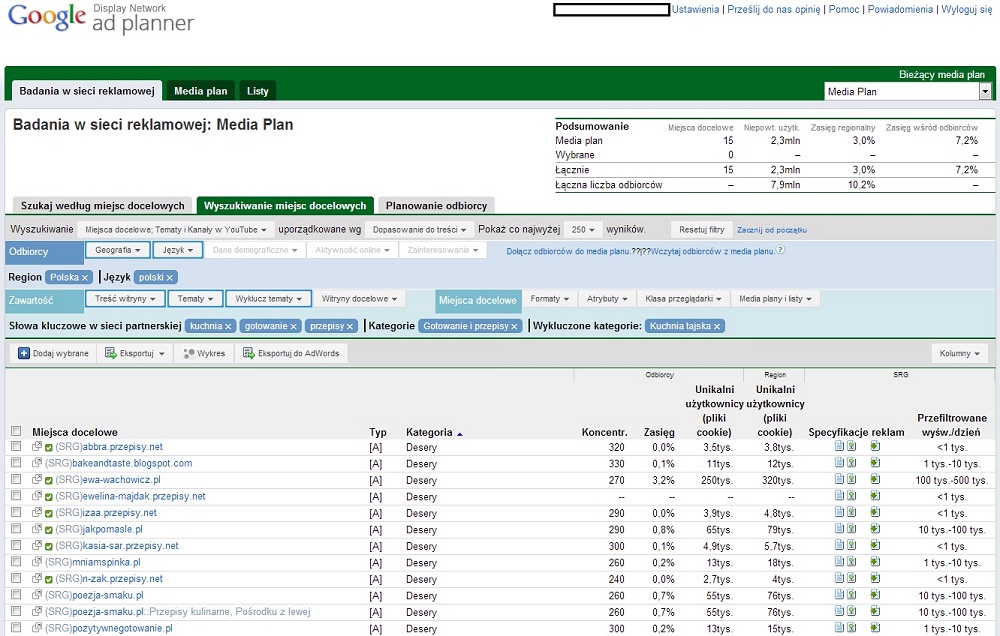The height and width of the screenshot is (636, 1000).
Task: Open image ad spec icon in izaa.przepisy.net row
Action: pyautogui.click(x=851, y=512)
